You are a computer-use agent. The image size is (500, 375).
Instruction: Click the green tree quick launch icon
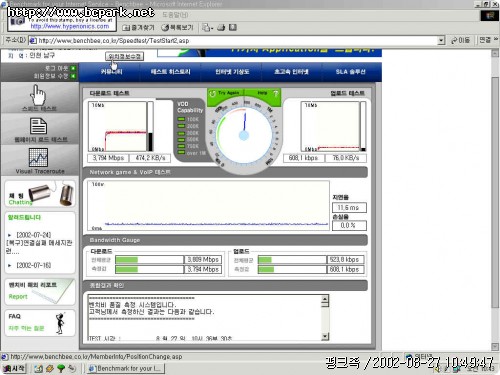[x=61, y=369]
